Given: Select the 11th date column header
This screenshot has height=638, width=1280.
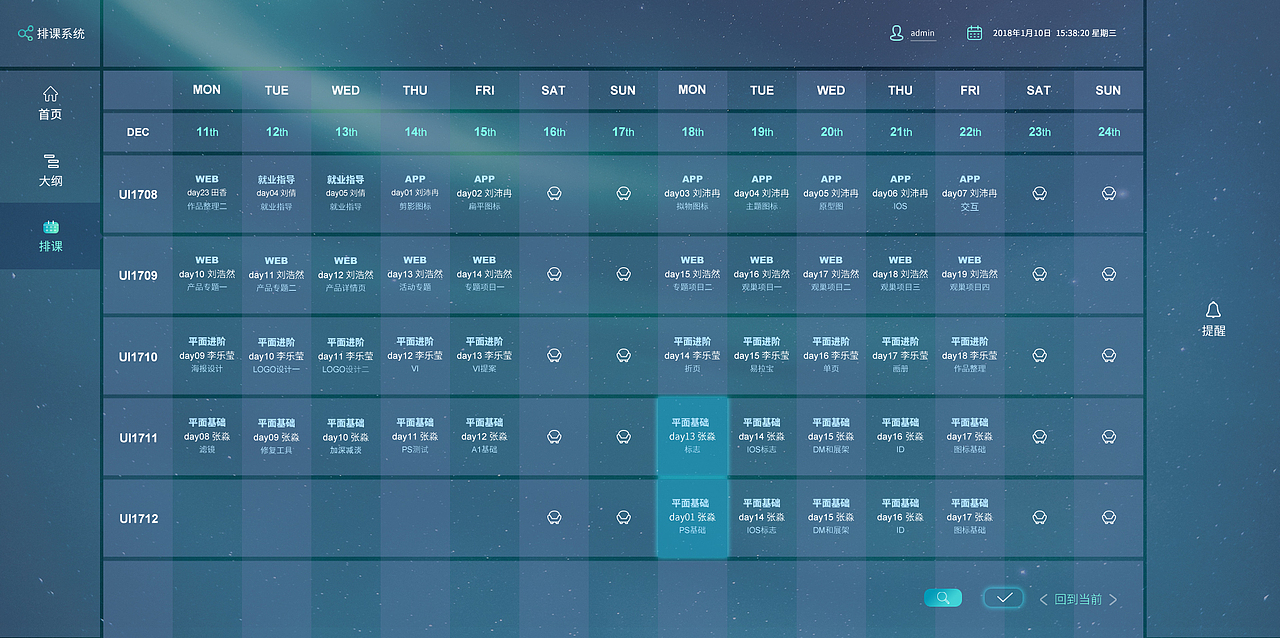Looking at the screenshot, I should click(207, 132).
